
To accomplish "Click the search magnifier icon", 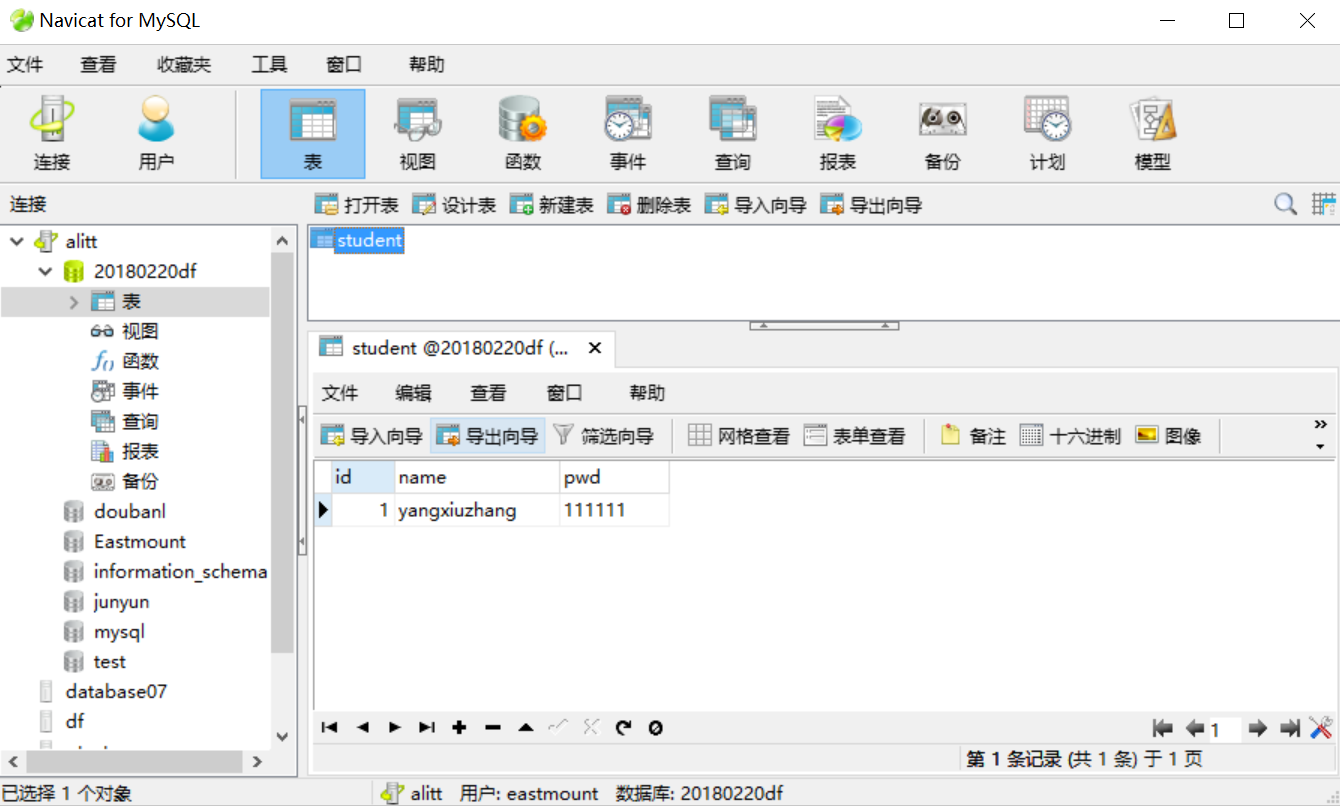I will tap(1286, 204).
